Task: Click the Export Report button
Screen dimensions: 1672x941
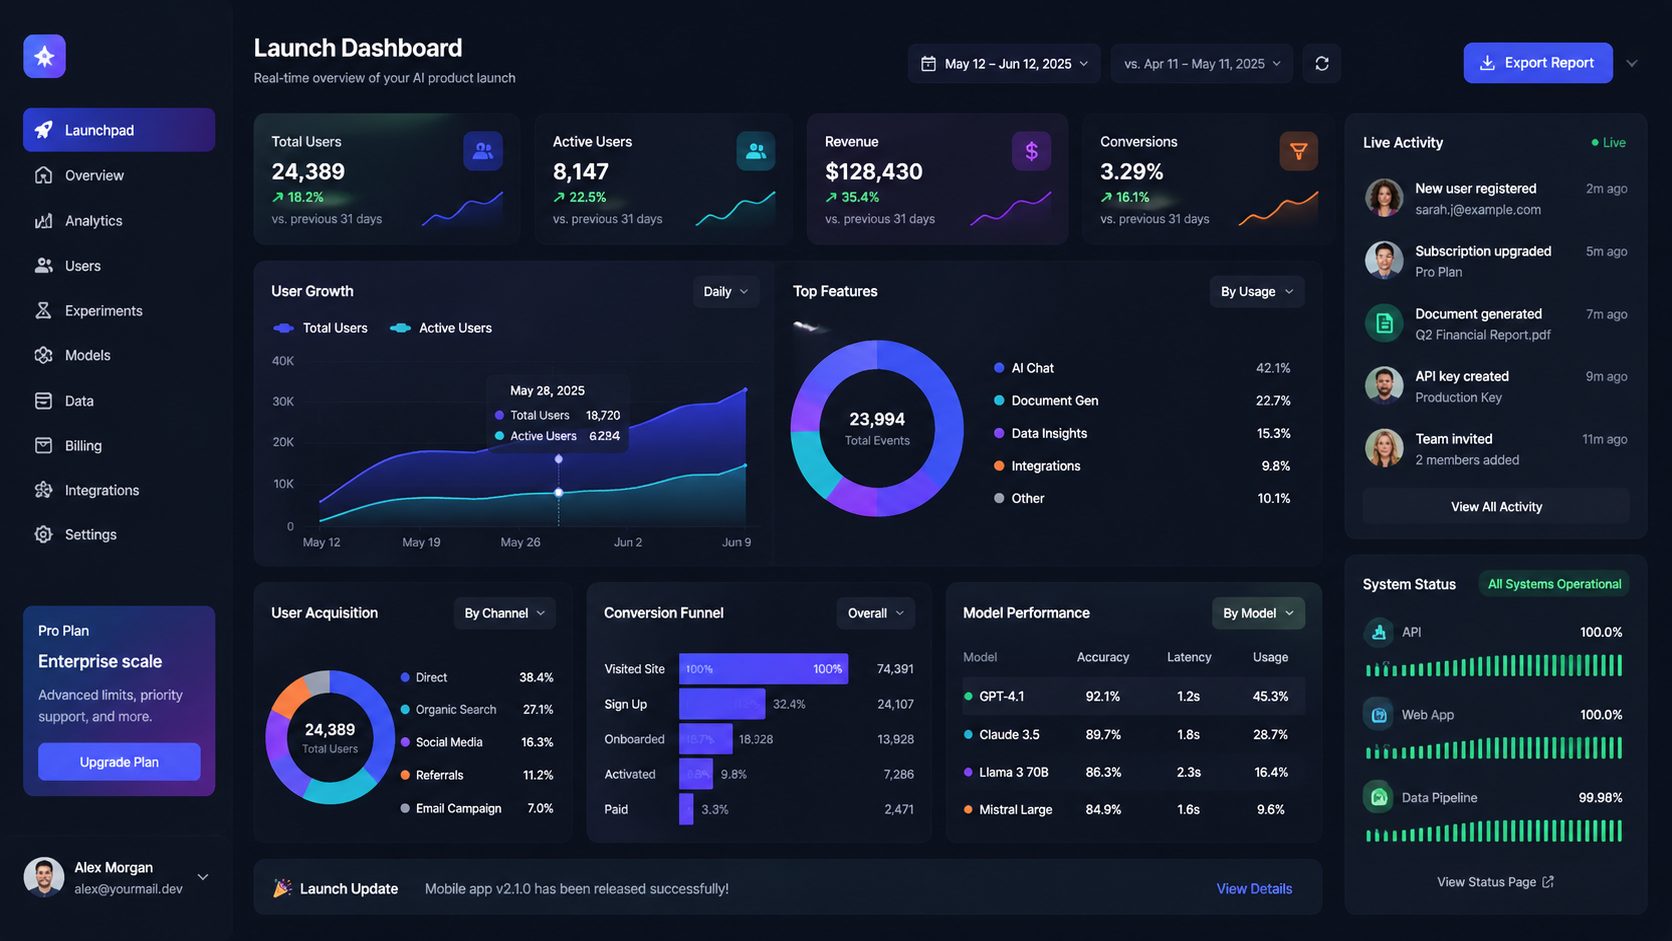Action: 1538,63
